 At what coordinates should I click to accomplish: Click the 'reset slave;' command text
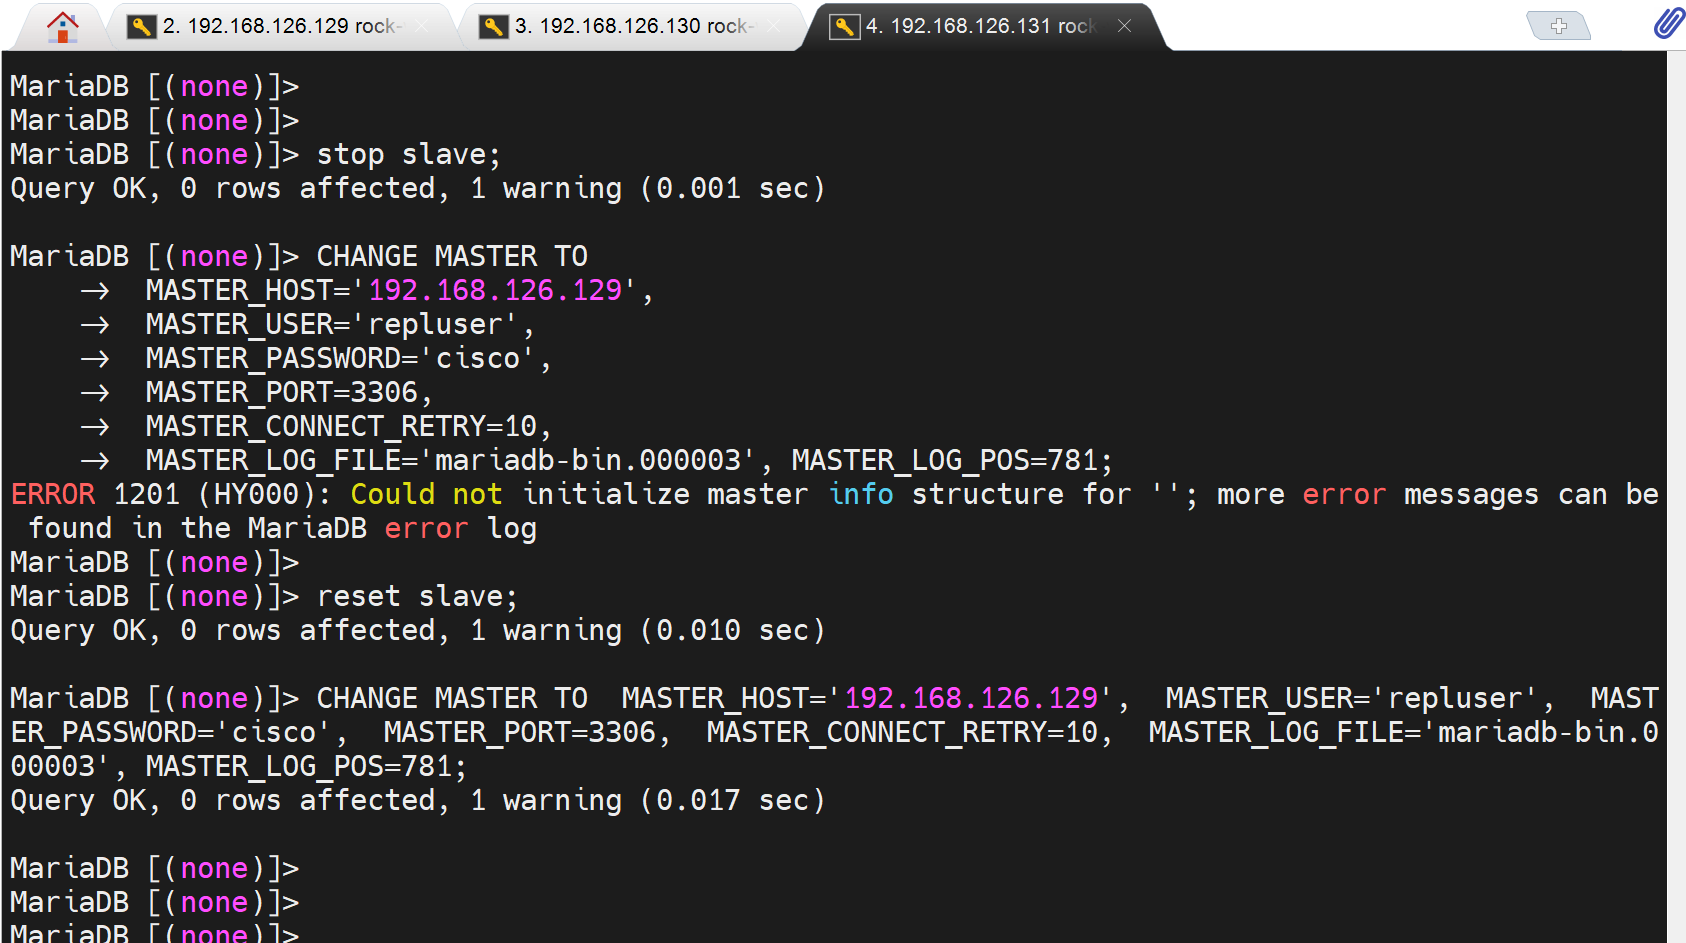click(x=417, y=597)
